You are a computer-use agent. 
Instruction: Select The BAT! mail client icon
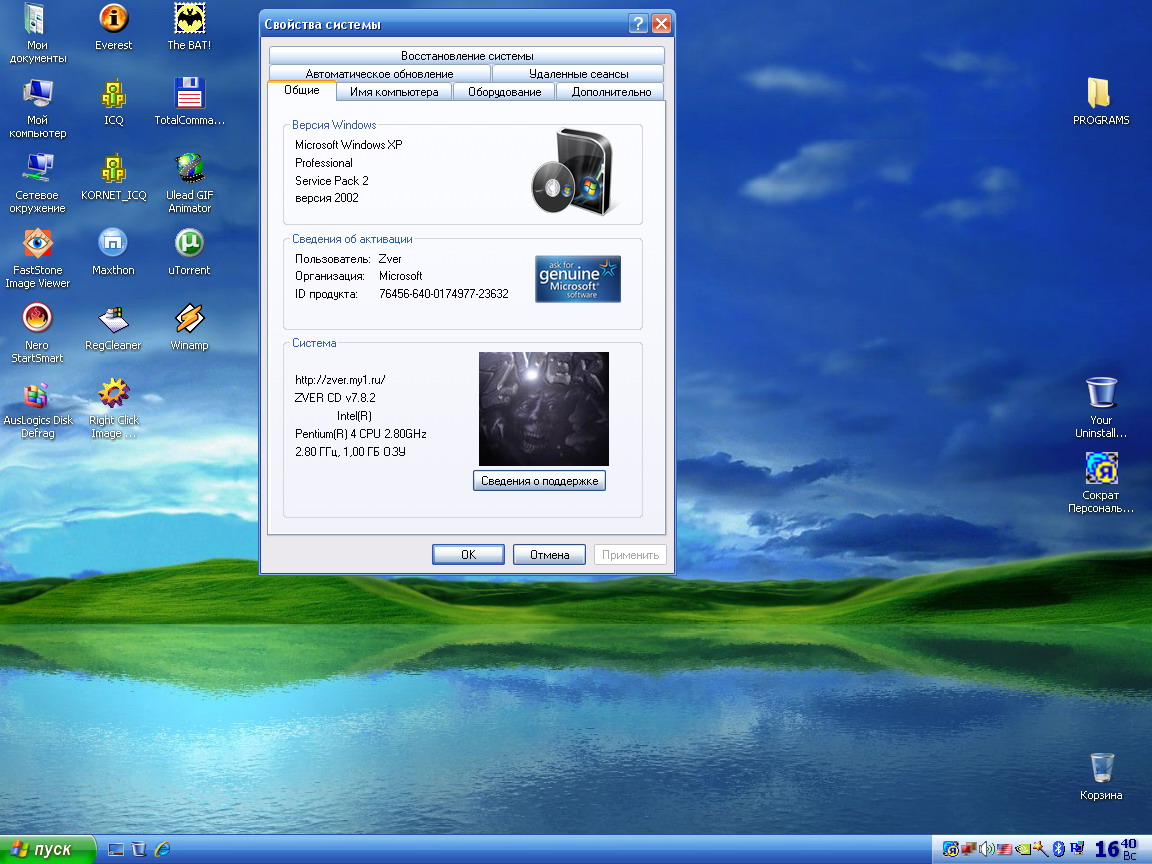point(189,26)
